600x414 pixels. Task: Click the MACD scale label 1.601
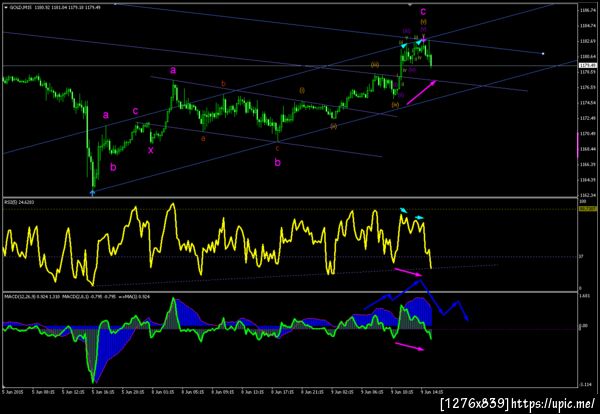(585, 296)
